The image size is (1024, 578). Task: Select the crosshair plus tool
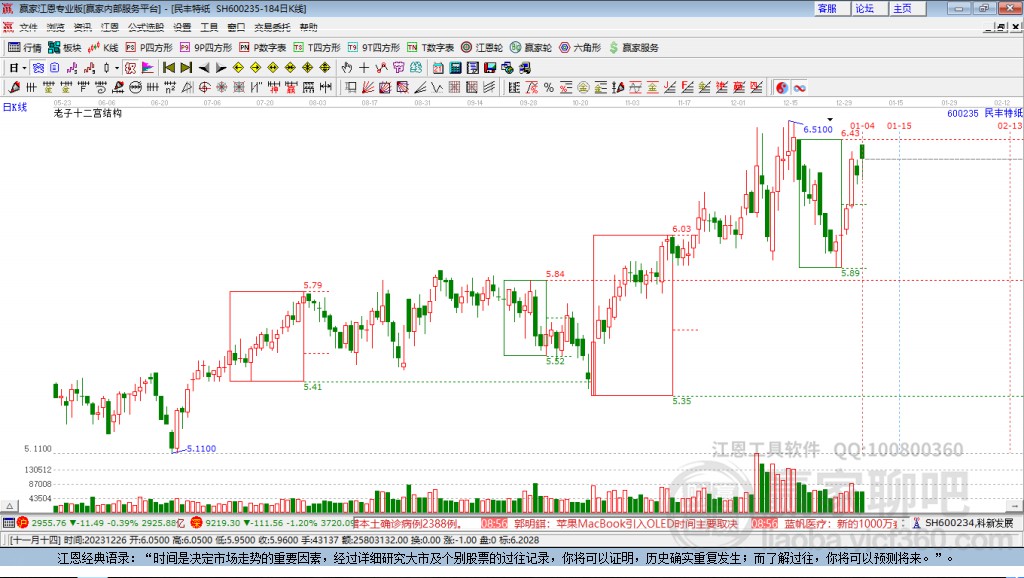click(x=364, y=67)
